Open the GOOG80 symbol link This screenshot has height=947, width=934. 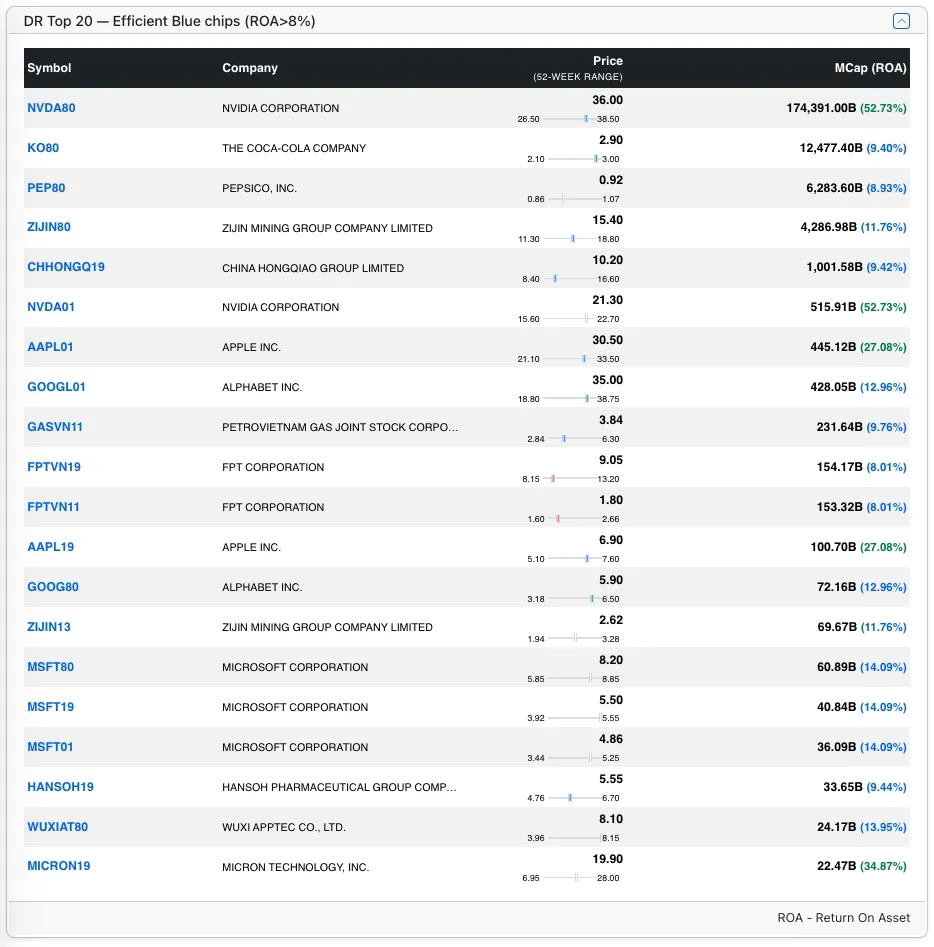53,587
